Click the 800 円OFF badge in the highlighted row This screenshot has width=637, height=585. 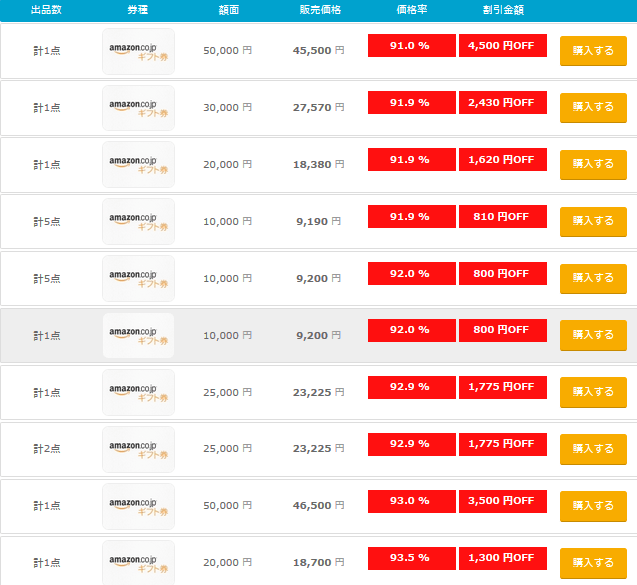click(x=503, y=330)
